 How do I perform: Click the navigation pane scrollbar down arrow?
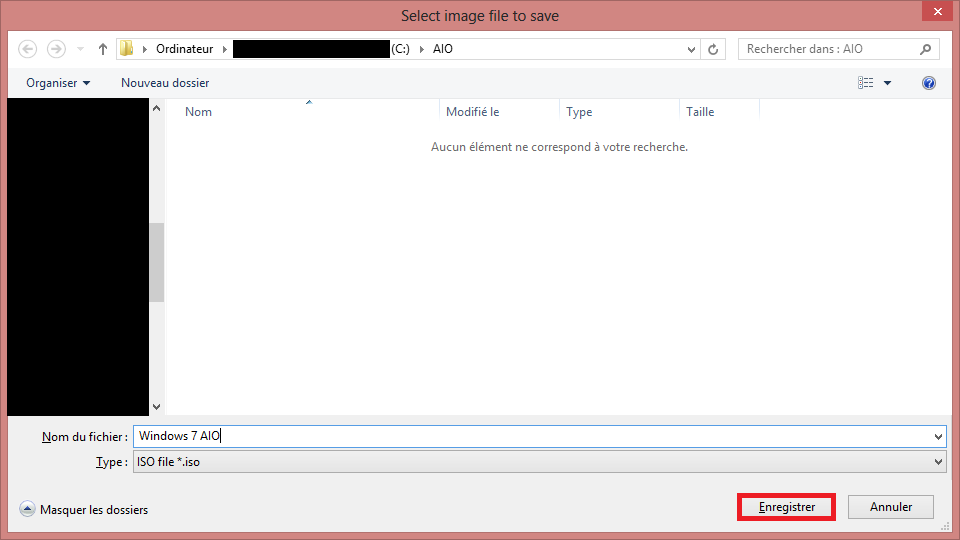(x=156, y=407)
